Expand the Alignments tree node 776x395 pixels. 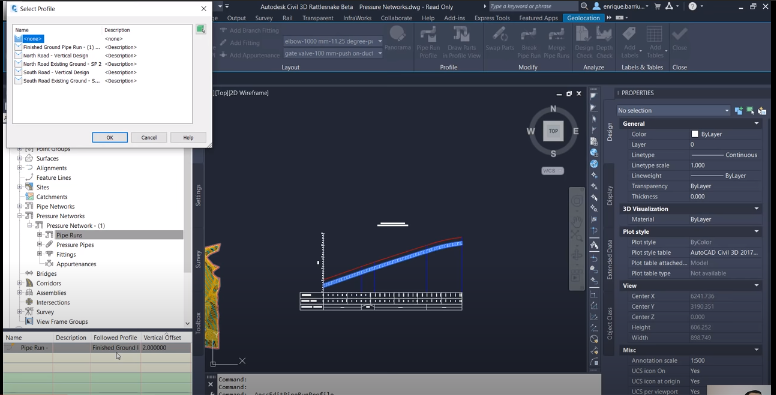[x=20, y=168]
